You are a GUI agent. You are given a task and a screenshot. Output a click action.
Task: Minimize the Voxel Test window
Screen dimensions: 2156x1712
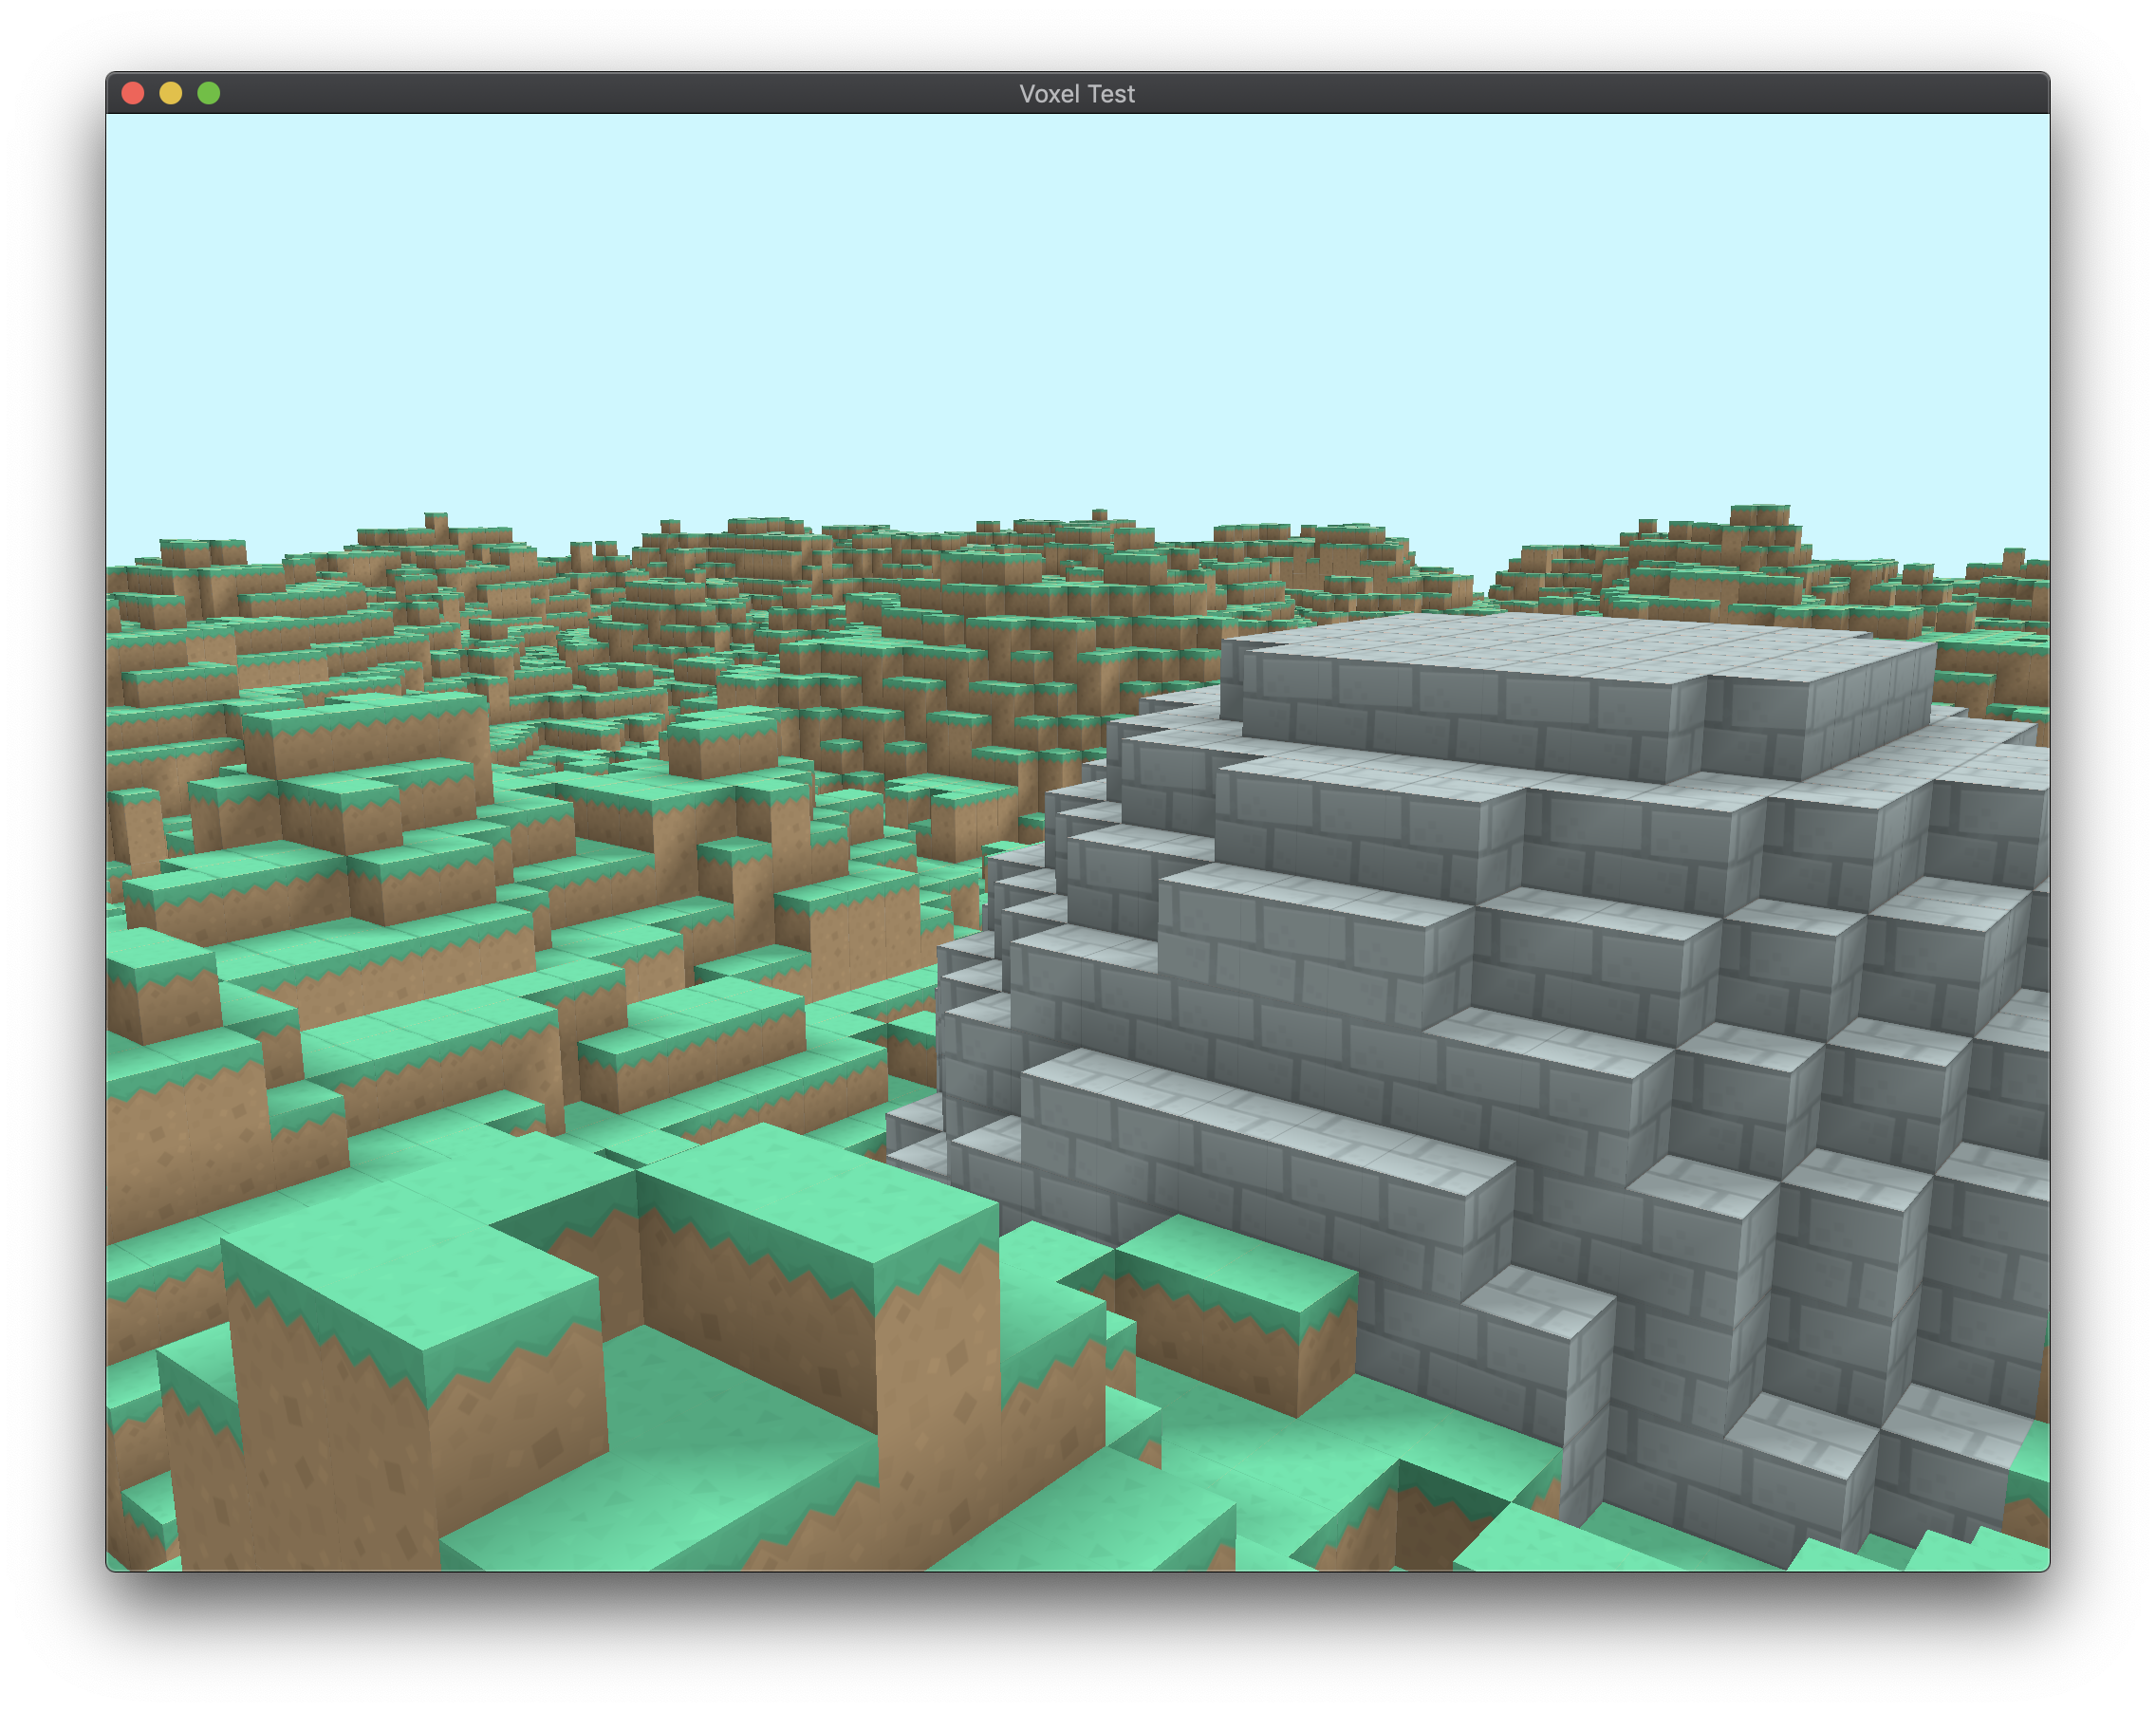point(171,93)
